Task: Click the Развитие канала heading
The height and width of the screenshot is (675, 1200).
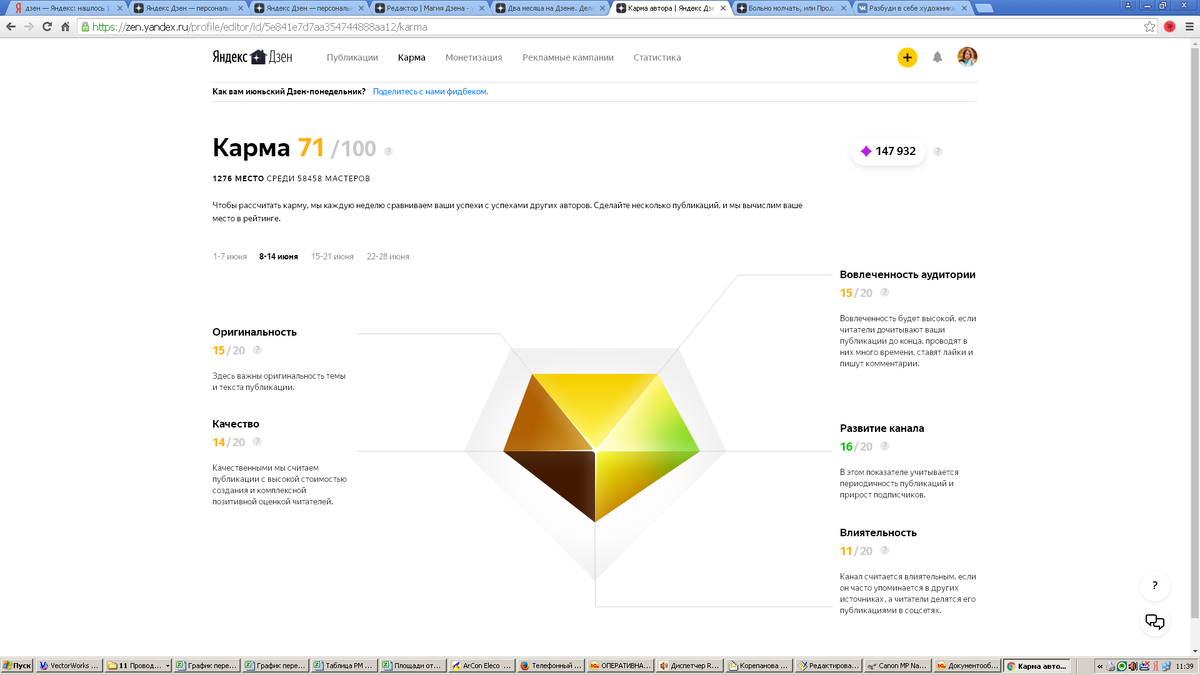Action: pos(882,428)
